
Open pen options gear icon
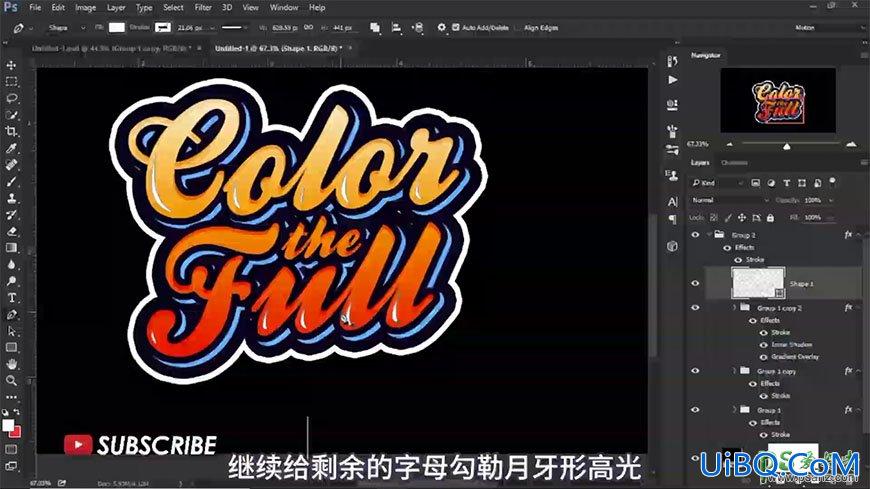[442, 27]
